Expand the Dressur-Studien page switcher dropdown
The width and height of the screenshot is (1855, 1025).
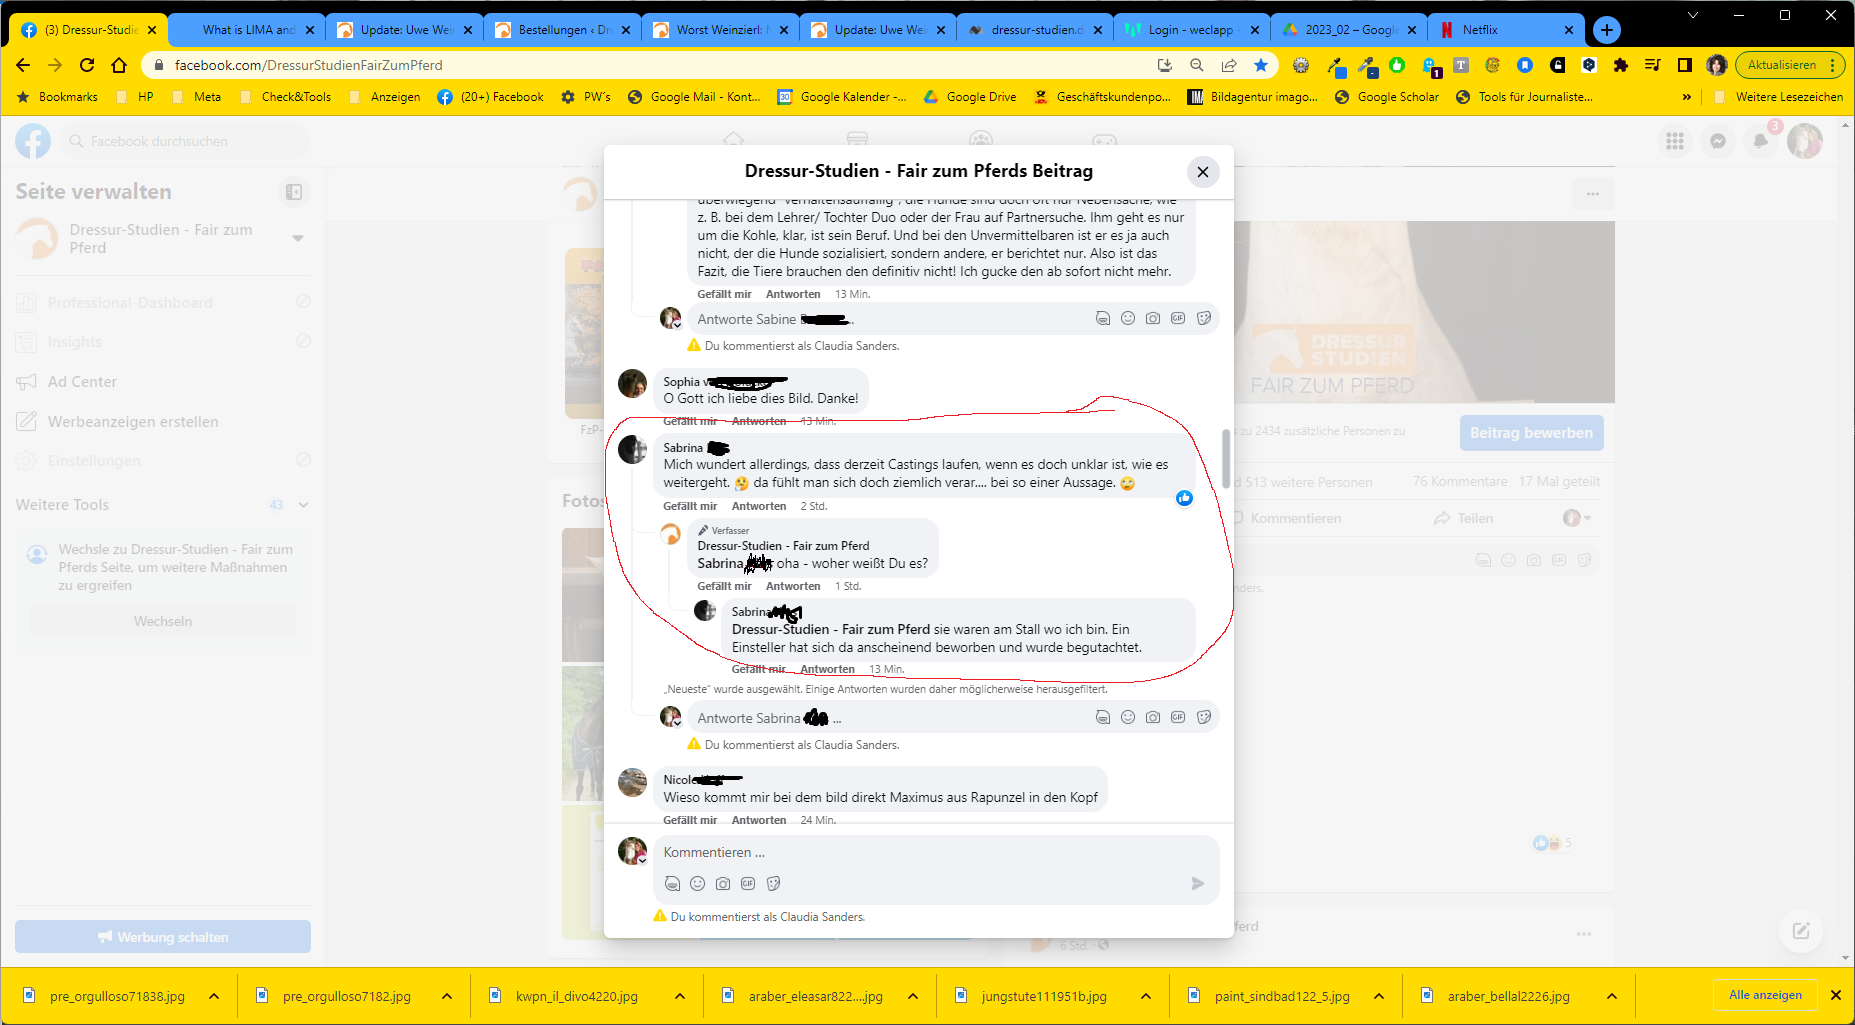(x=297, y=239)
